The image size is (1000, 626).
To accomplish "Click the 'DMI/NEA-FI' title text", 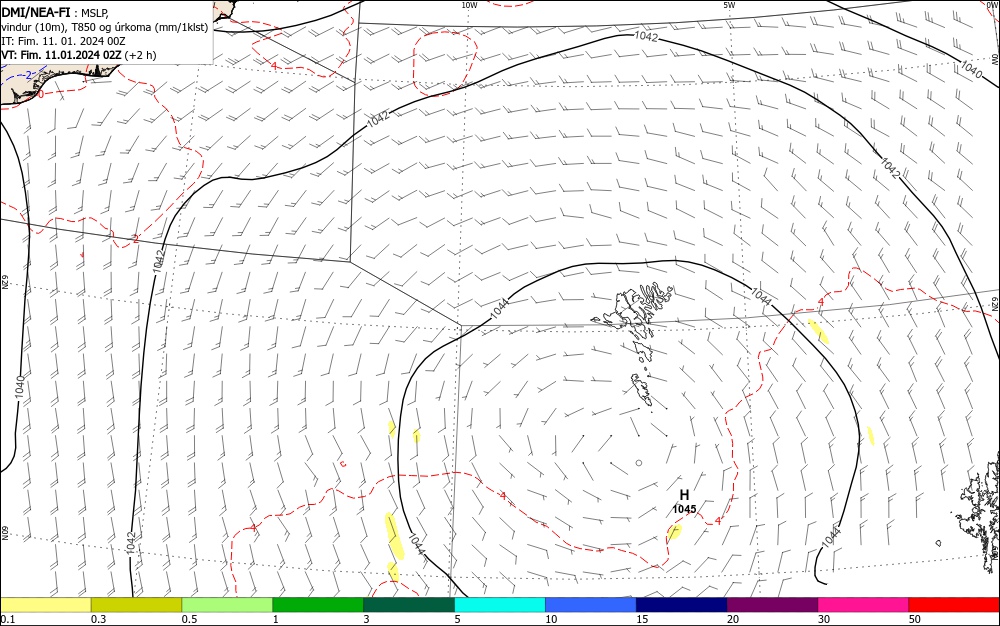I will click(36, 12).
